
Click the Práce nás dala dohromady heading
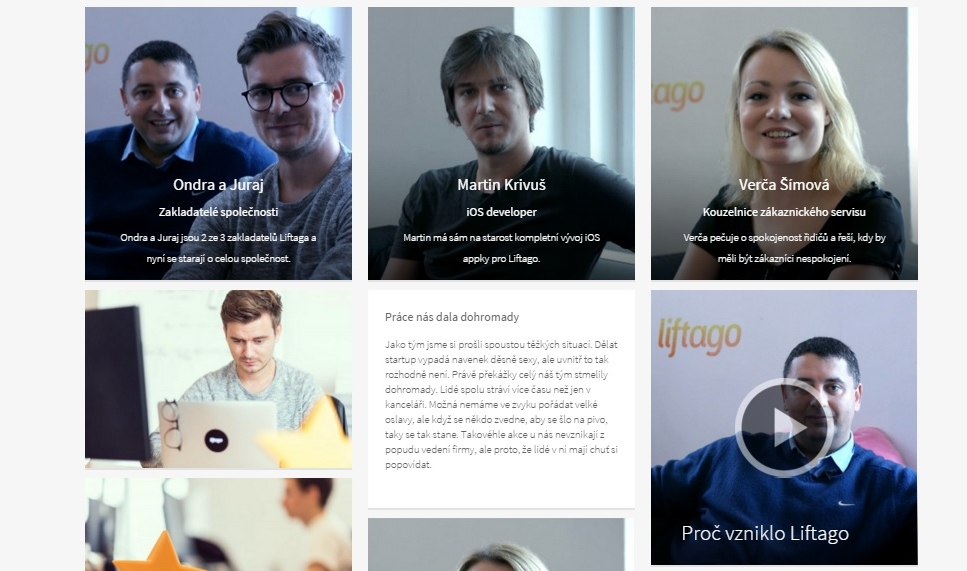[x=452, y=317]
